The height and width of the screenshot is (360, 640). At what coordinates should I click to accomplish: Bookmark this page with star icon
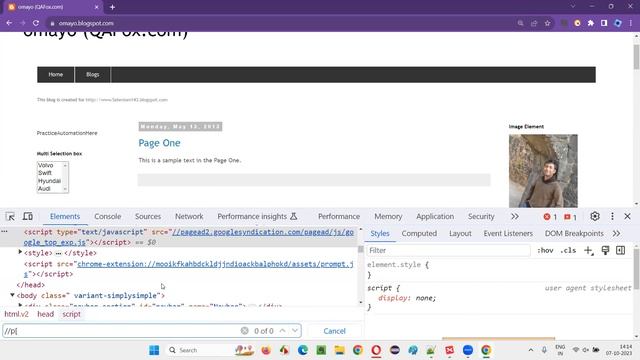tap(547, 23)
